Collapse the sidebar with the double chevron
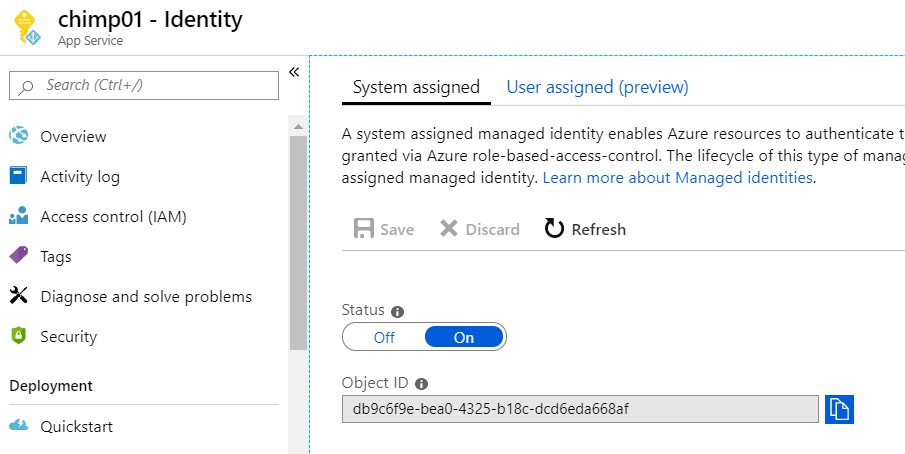905x454 pixels. [294, 72]
